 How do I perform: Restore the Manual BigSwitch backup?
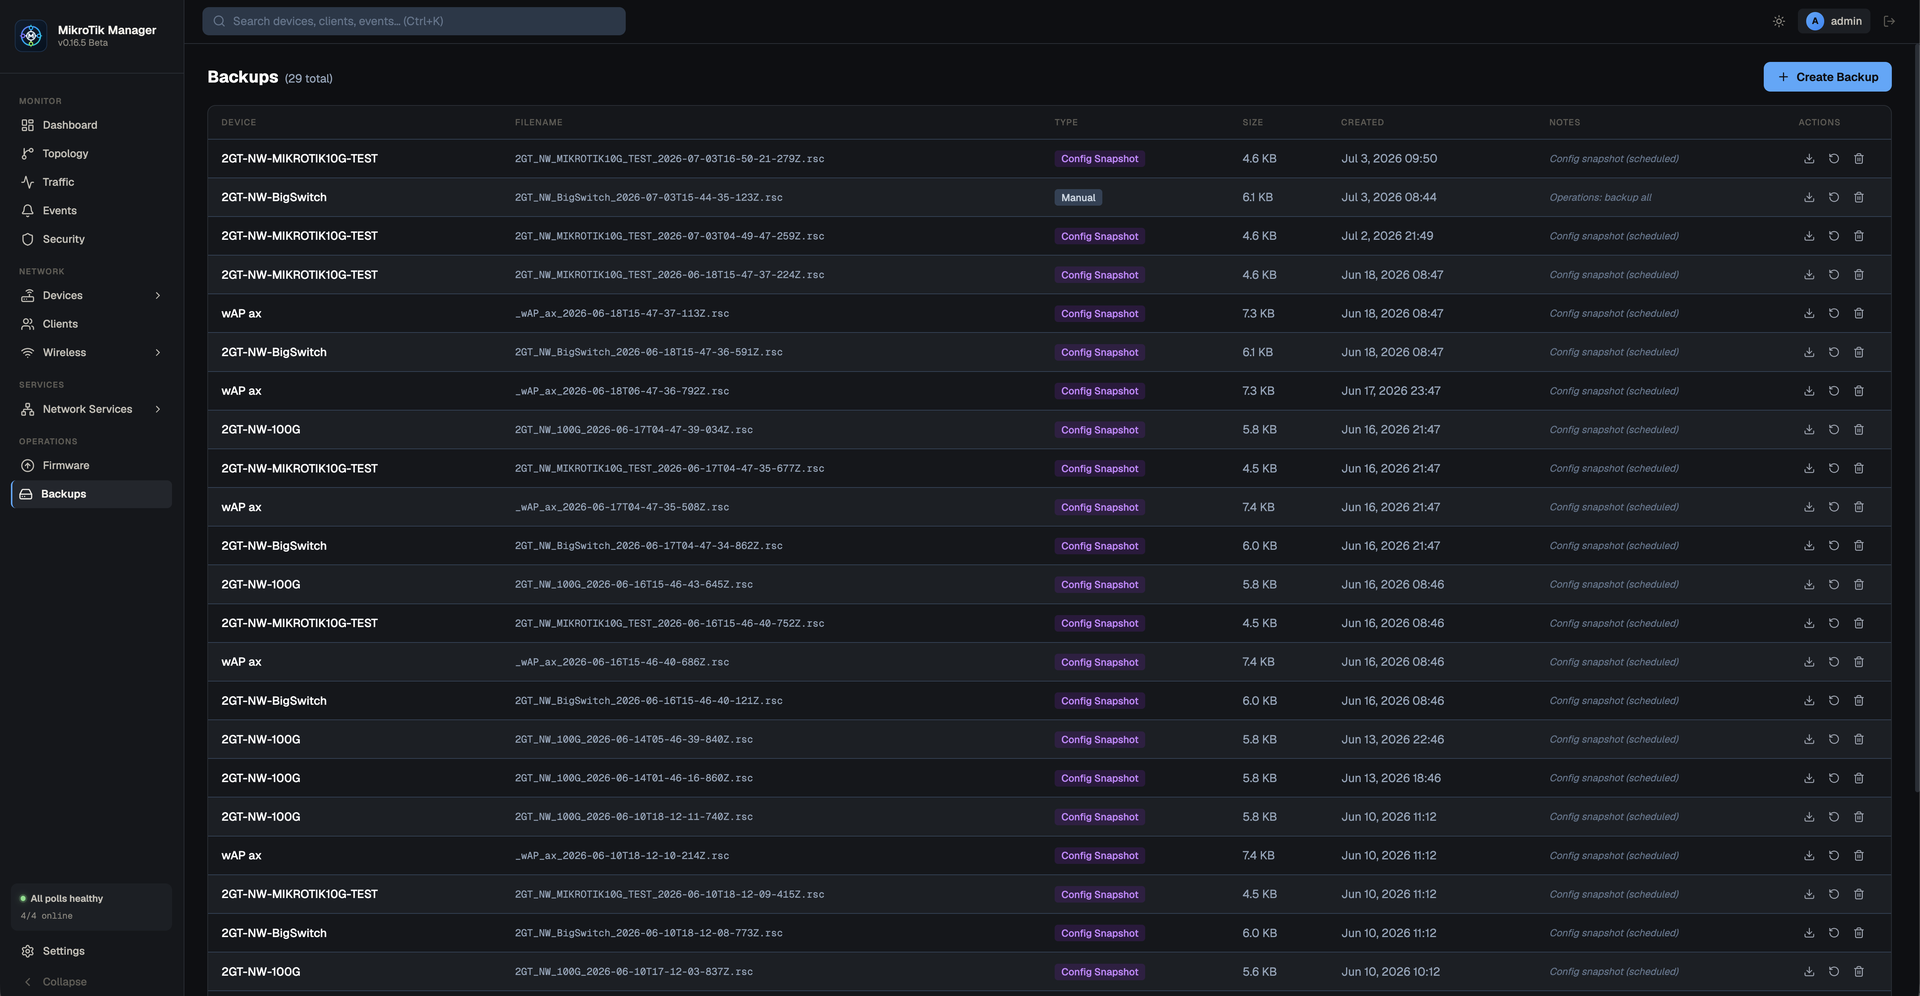(x=1834, y=198)
